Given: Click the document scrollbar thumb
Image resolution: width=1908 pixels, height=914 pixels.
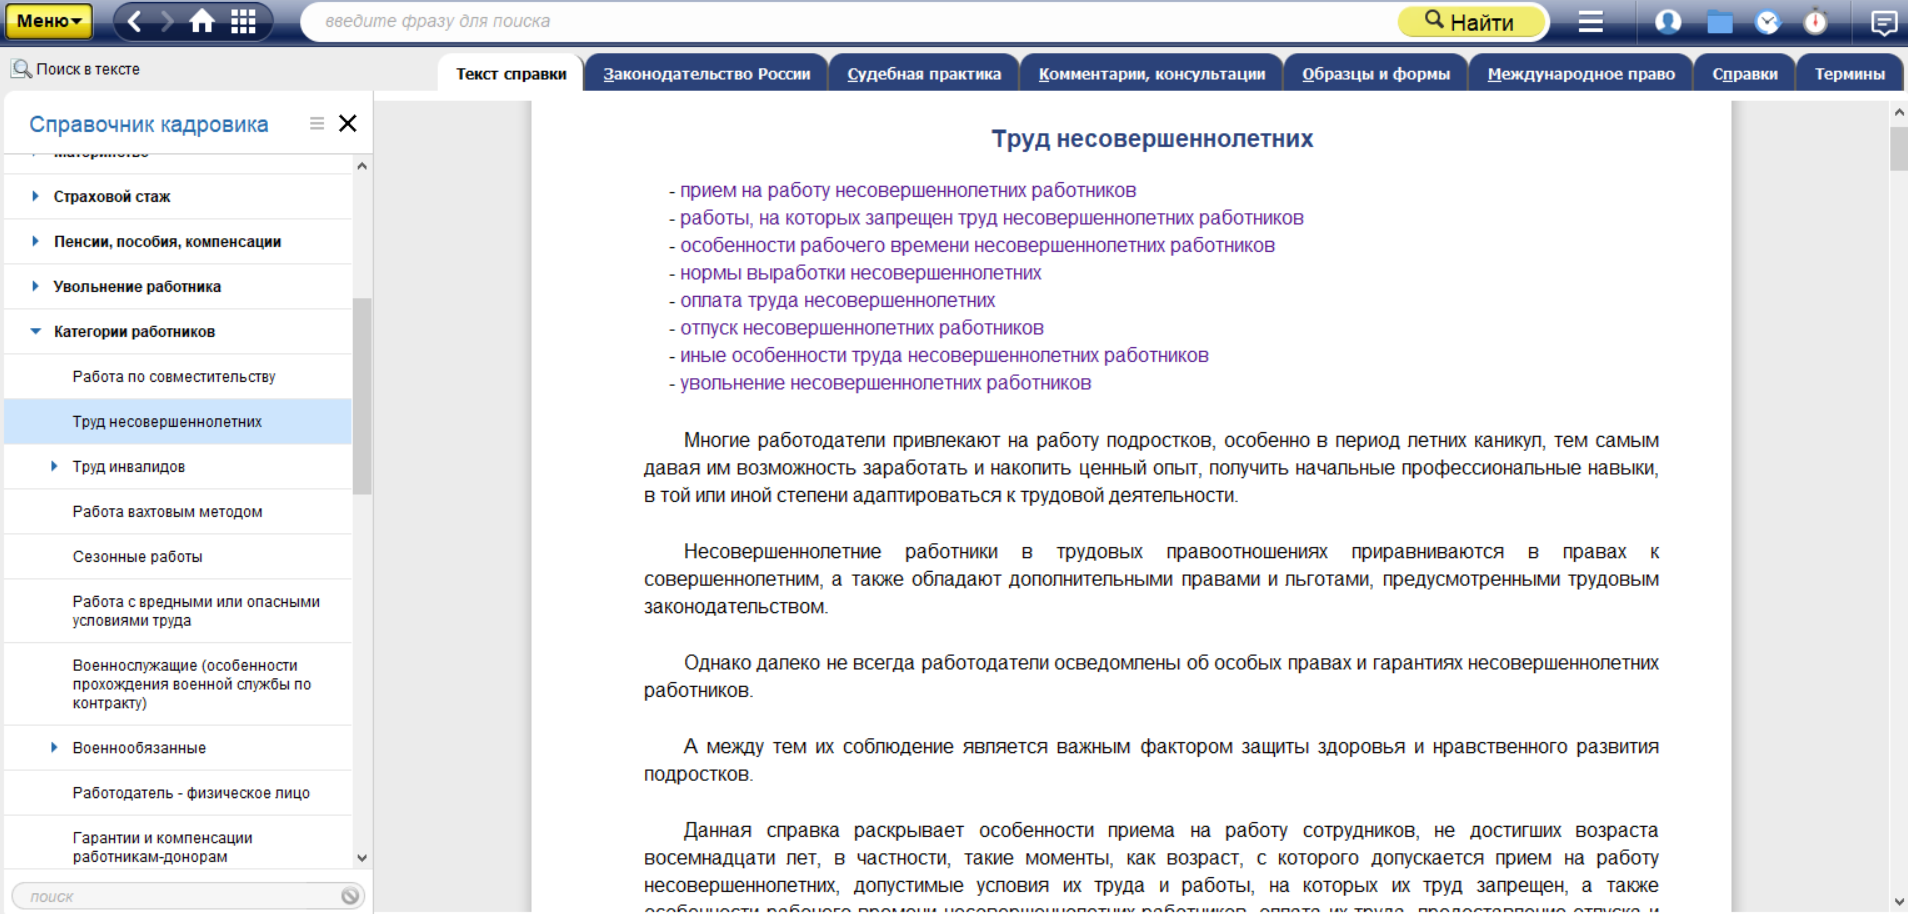Looking at the screenshot, I should [1898, 148].
